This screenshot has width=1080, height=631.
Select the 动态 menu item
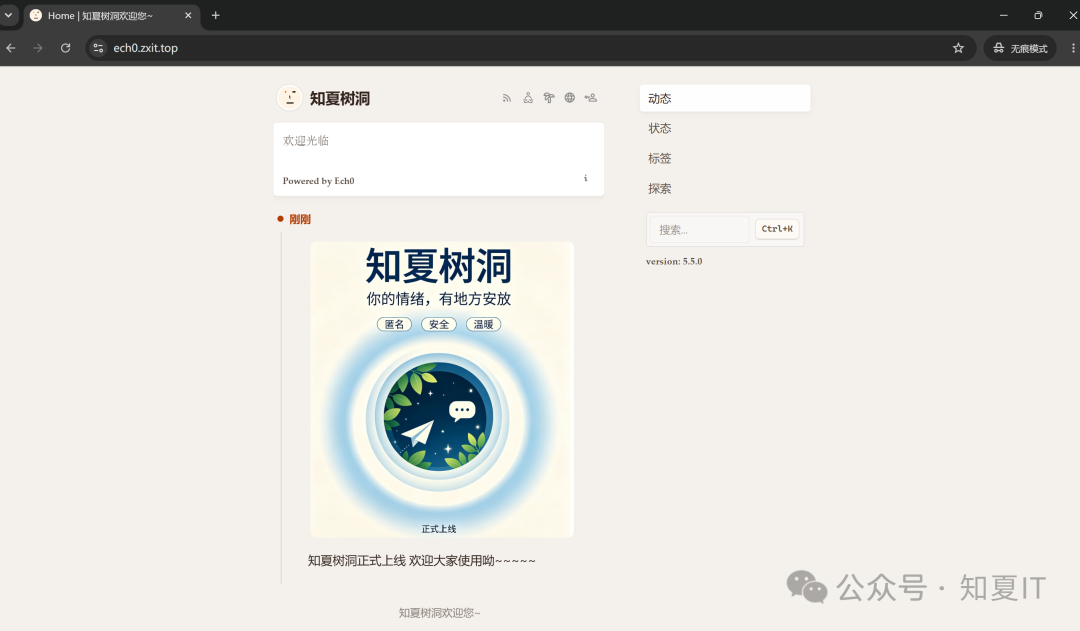725,99
